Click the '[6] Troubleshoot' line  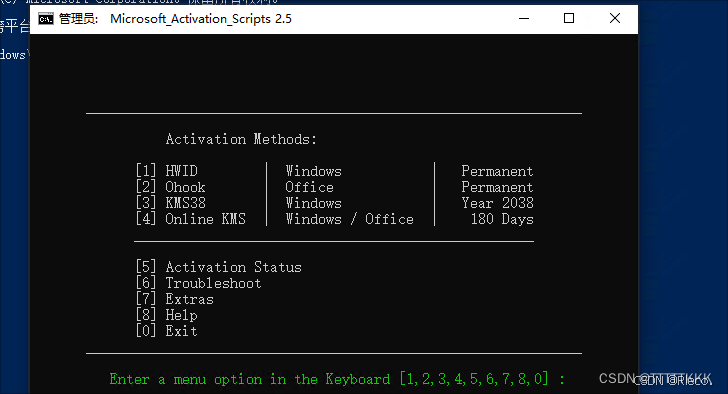[x=199, y=283]
